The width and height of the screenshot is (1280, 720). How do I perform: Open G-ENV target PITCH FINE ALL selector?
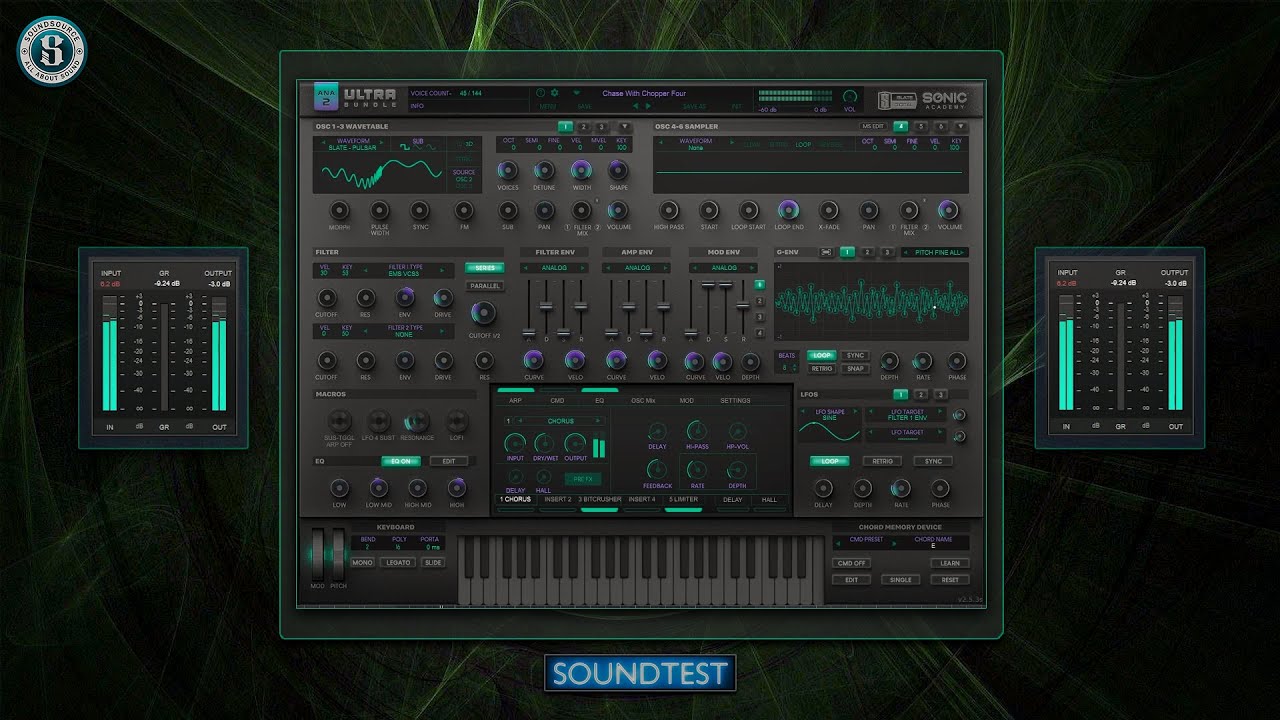click(935, 252)
